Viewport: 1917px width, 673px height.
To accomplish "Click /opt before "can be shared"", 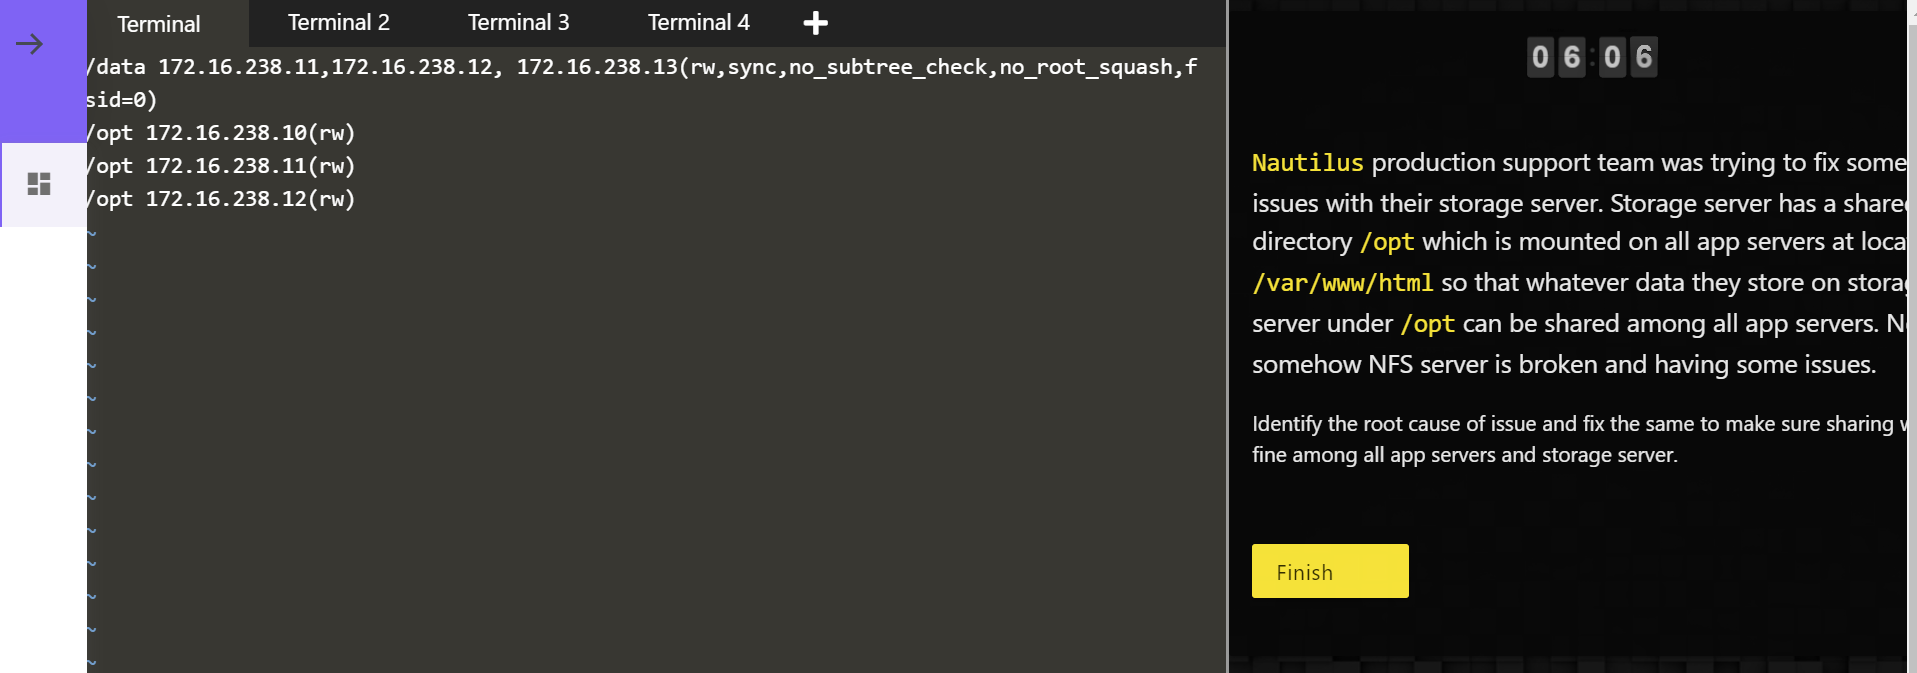I will coord(1427,324).
